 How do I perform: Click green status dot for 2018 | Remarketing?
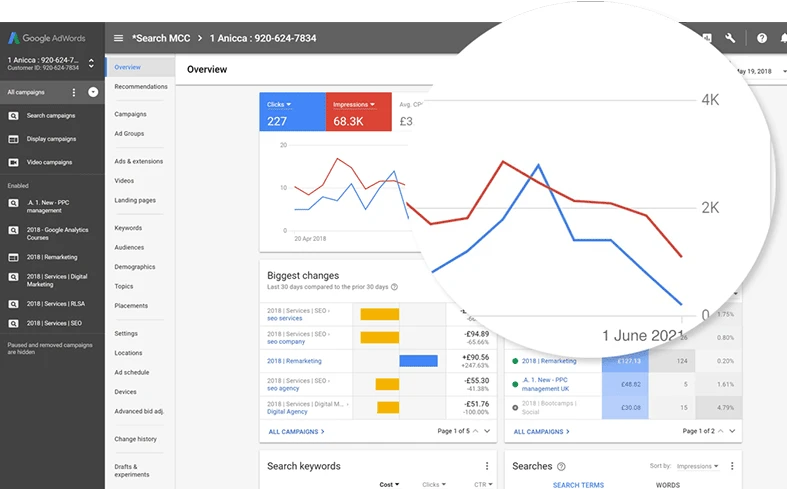pos(515,361)
